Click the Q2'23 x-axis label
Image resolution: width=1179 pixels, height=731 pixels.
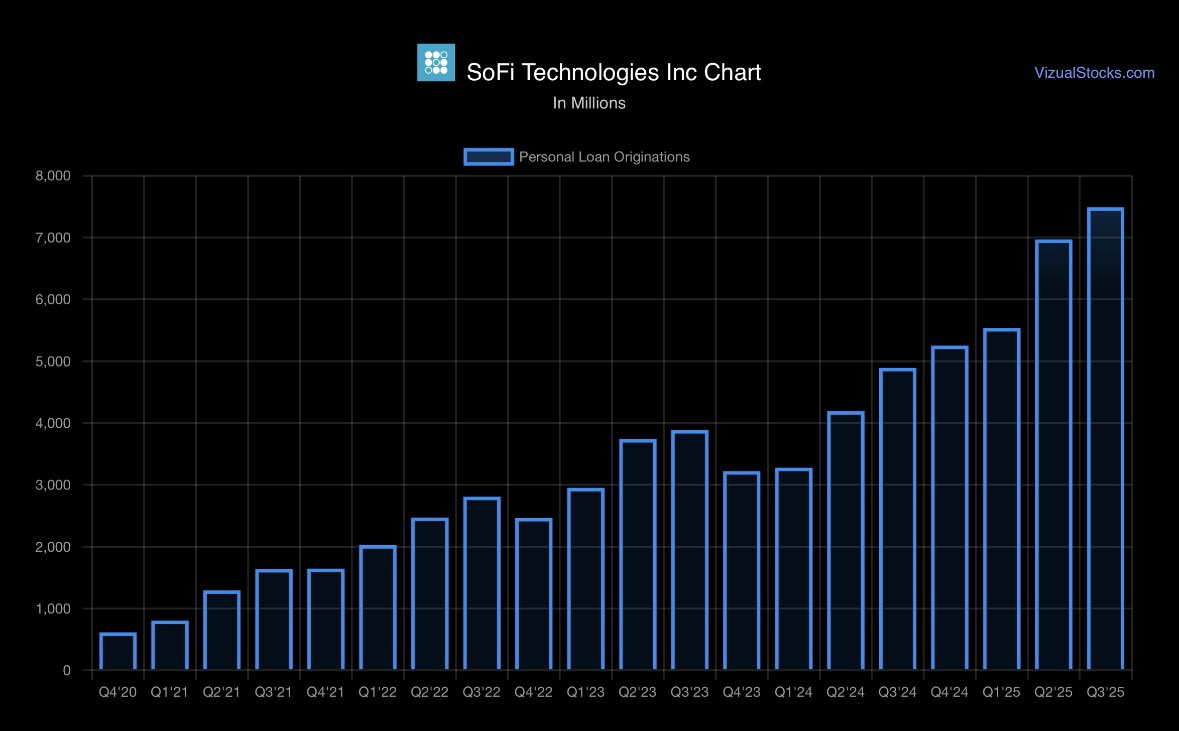(638, 692)
